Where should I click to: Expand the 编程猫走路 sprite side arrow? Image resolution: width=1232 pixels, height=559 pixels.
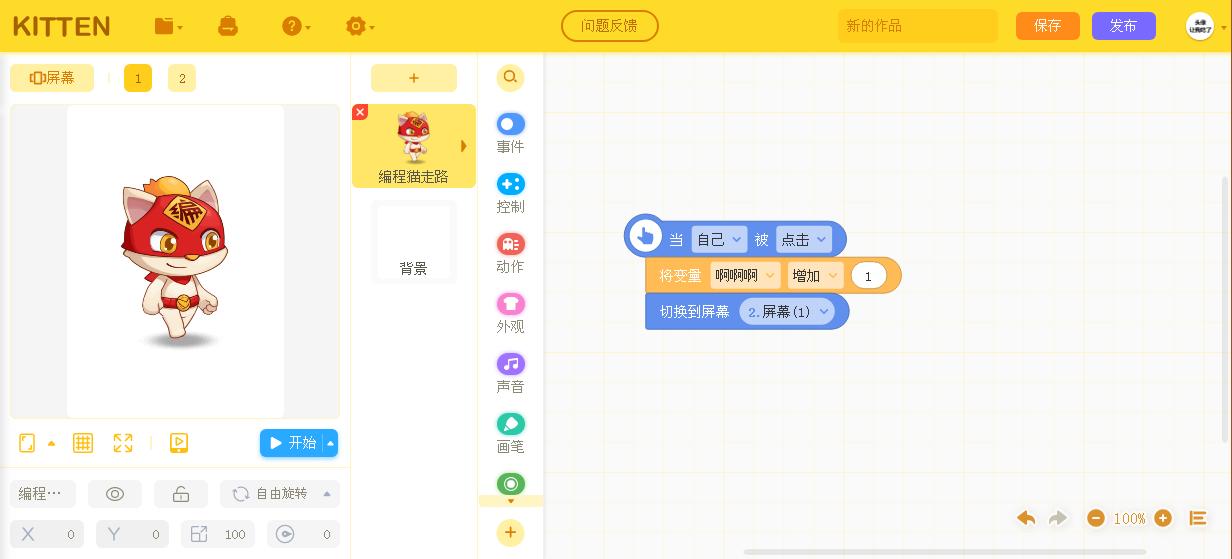[463, 146]
